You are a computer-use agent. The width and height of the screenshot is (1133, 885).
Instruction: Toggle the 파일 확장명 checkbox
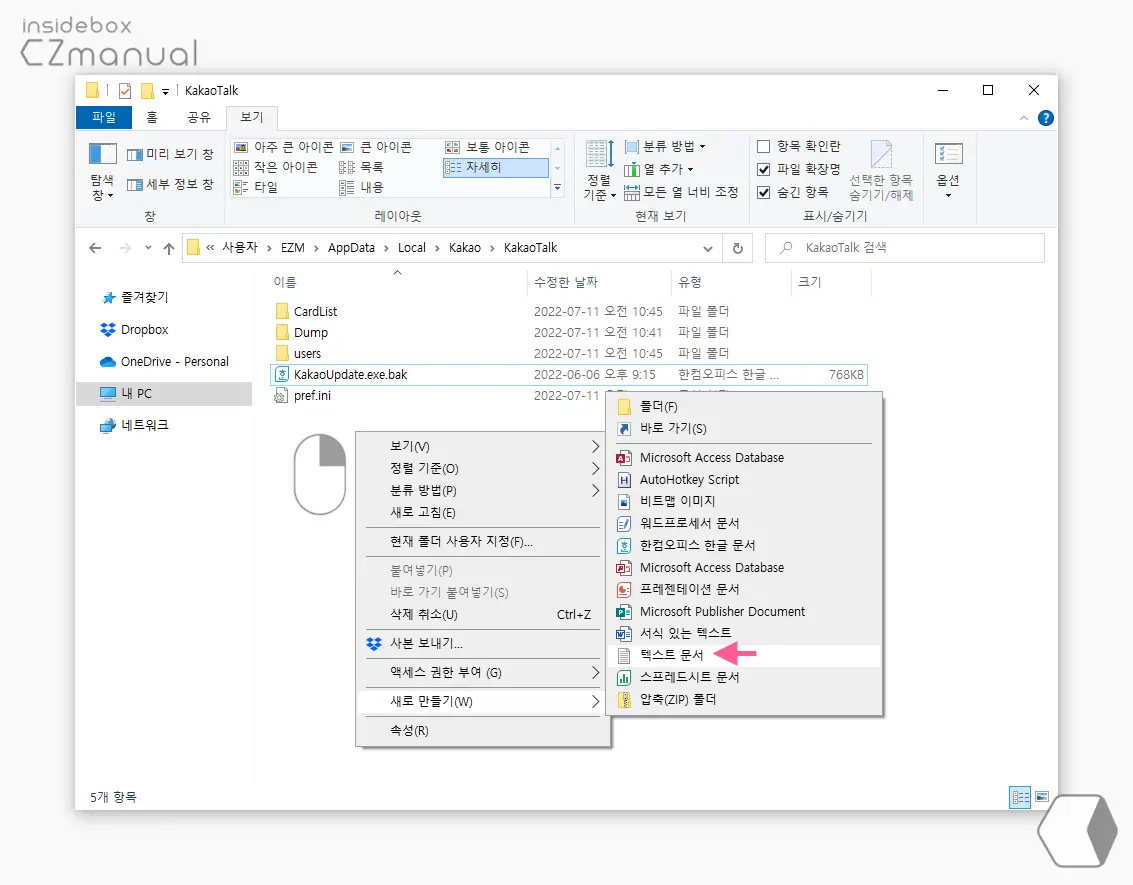coord(765,167)
